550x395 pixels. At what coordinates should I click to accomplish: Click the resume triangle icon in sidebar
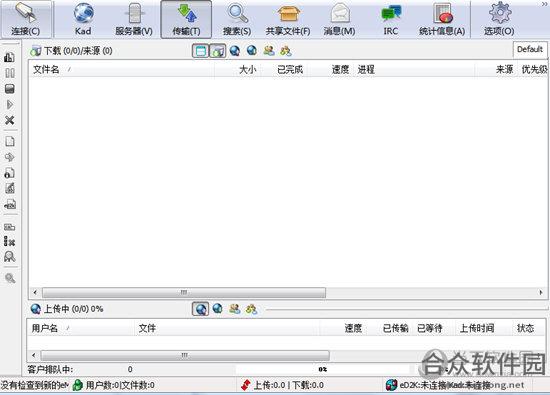tap(9, 105)
